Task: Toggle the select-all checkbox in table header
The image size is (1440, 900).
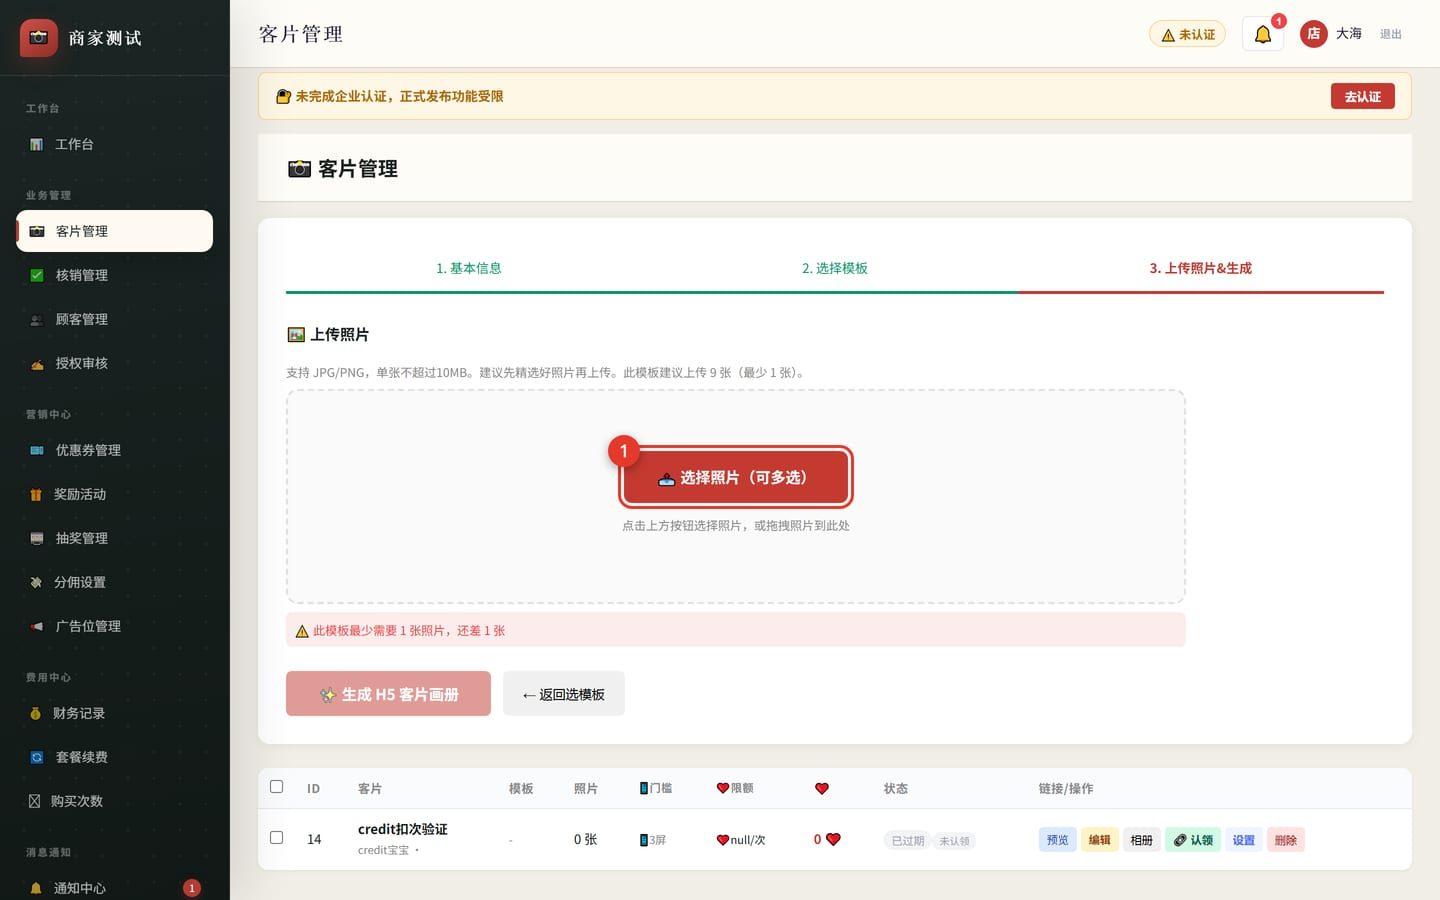Action: [x=276, y=787]
